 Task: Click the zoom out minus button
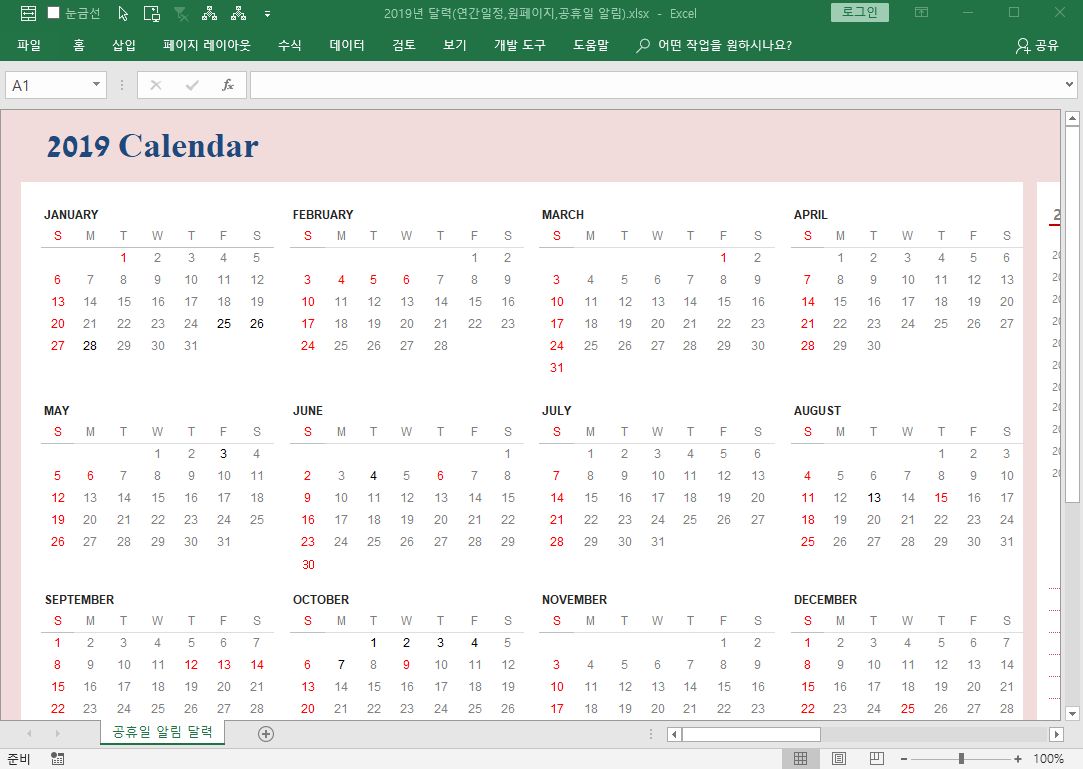click(x=903, y=759)
